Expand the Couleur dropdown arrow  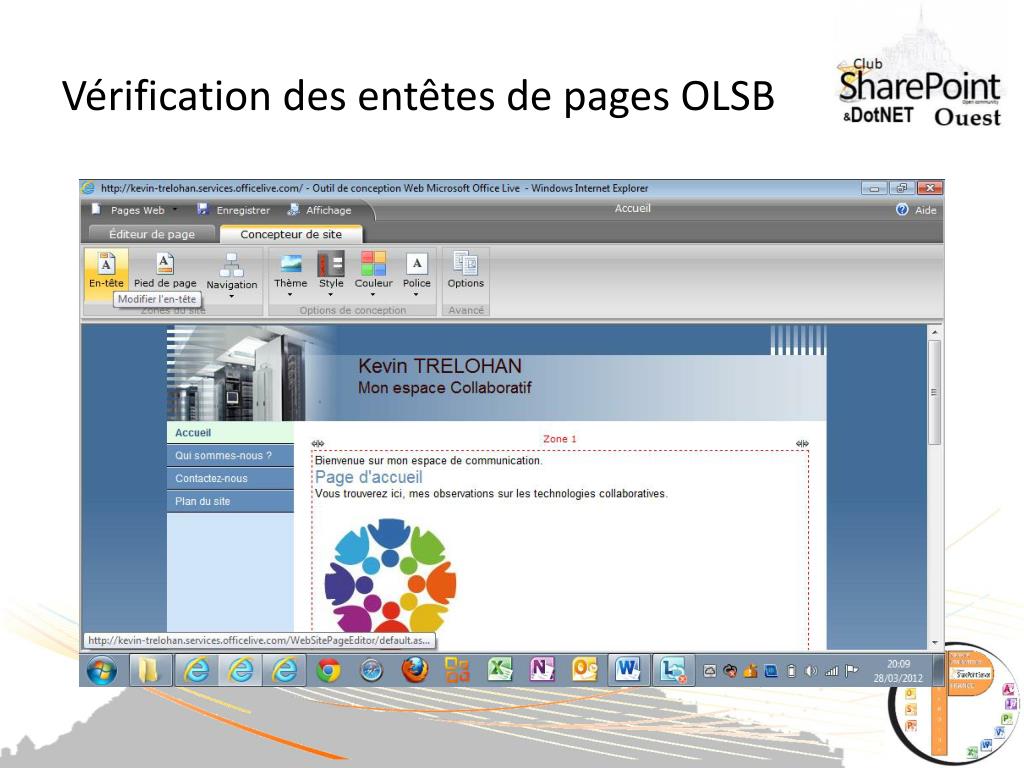[373, 295]
